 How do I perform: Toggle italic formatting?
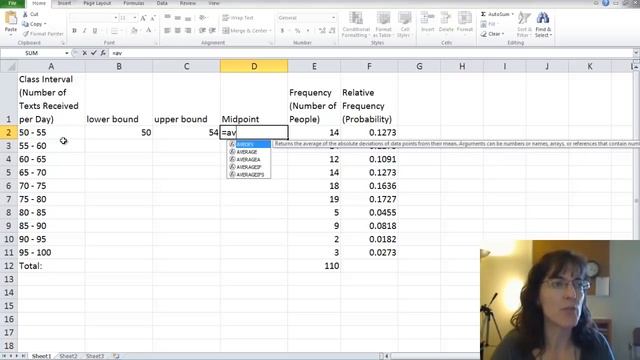click(84, 31)
